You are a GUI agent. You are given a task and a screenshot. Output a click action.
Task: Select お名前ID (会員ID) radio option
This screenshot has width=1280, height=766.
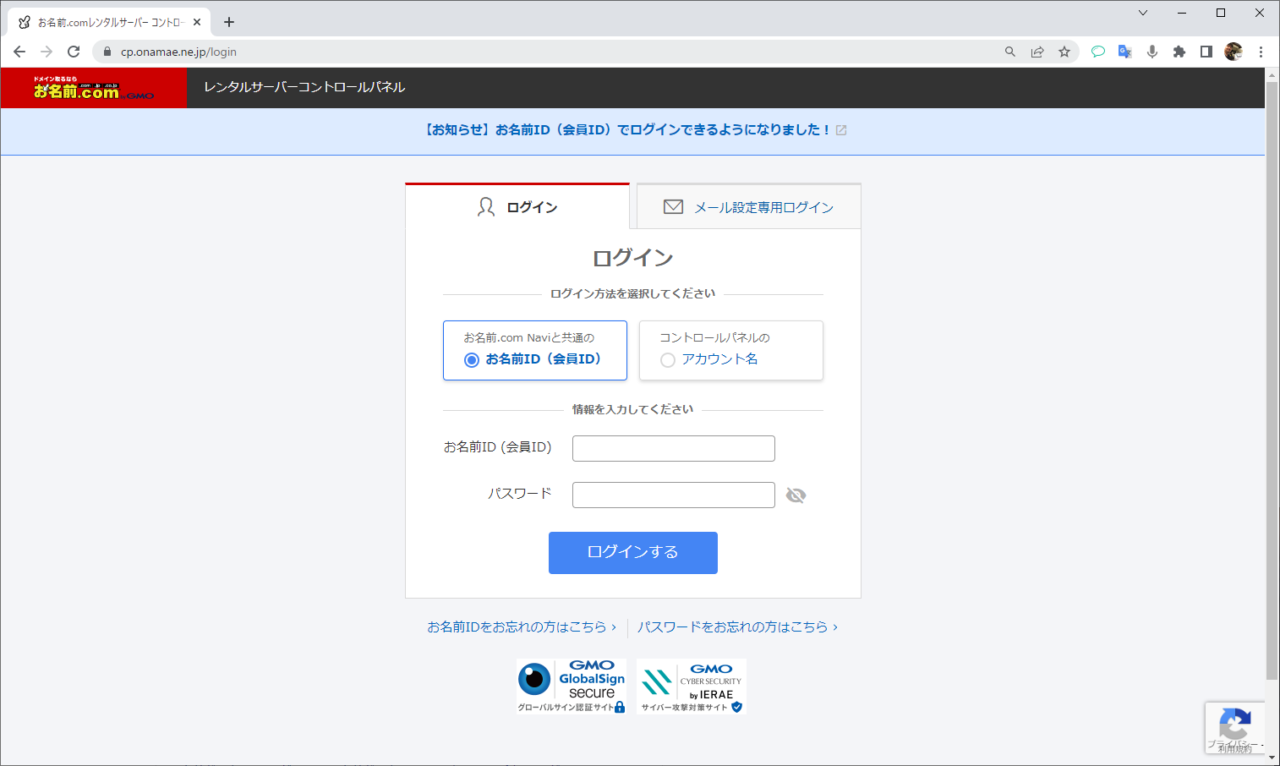472,360
